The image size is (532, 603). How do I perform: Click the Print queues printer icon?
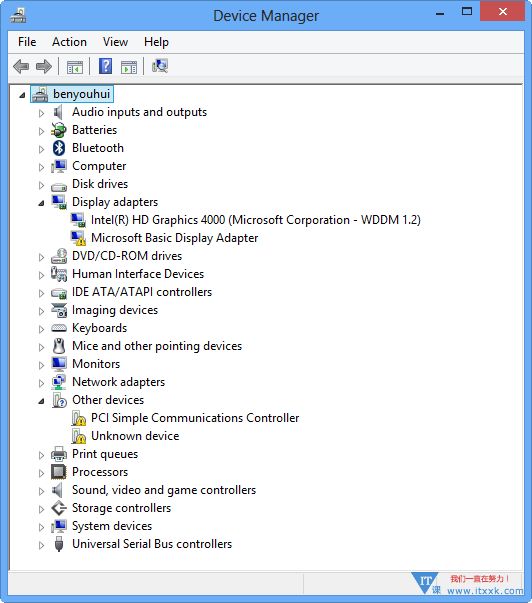pyautogui.click(x=59, y=454)
